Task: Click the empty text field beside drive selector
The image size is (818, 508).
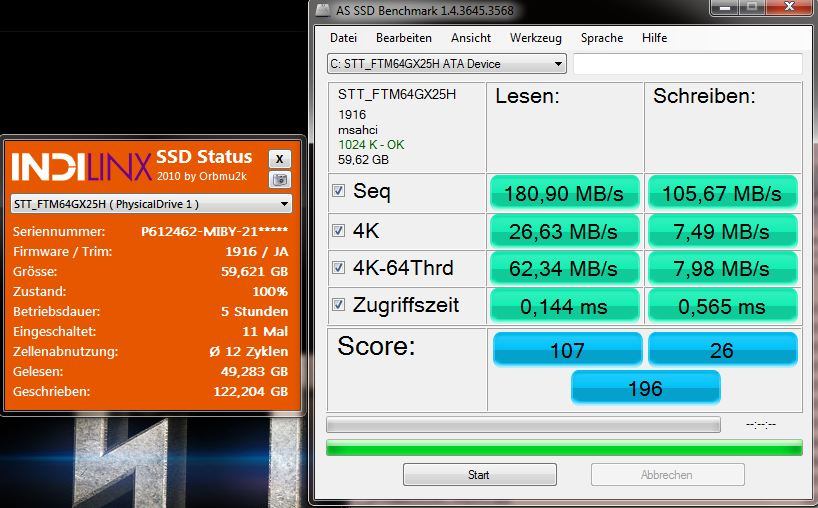Action: [x=688, y=64]
